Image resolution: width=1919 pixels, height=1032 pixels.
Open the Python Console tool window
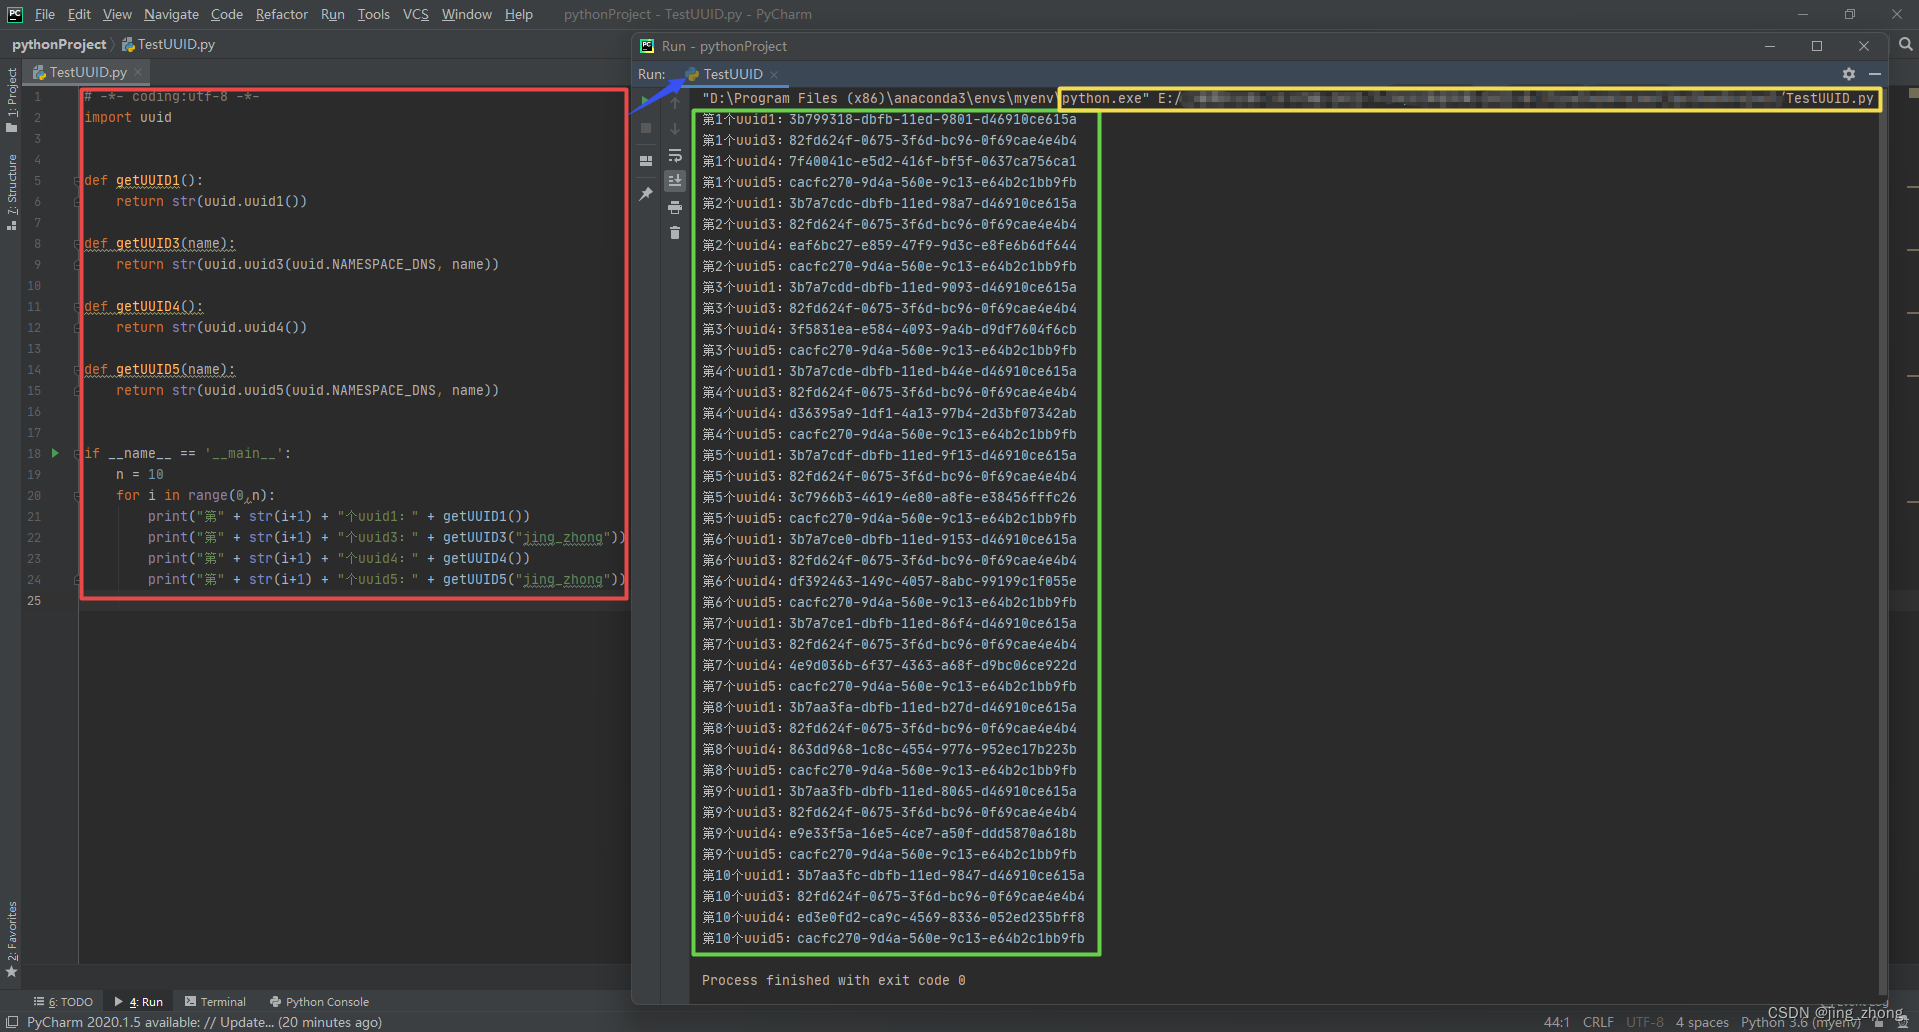(319, 1001)
